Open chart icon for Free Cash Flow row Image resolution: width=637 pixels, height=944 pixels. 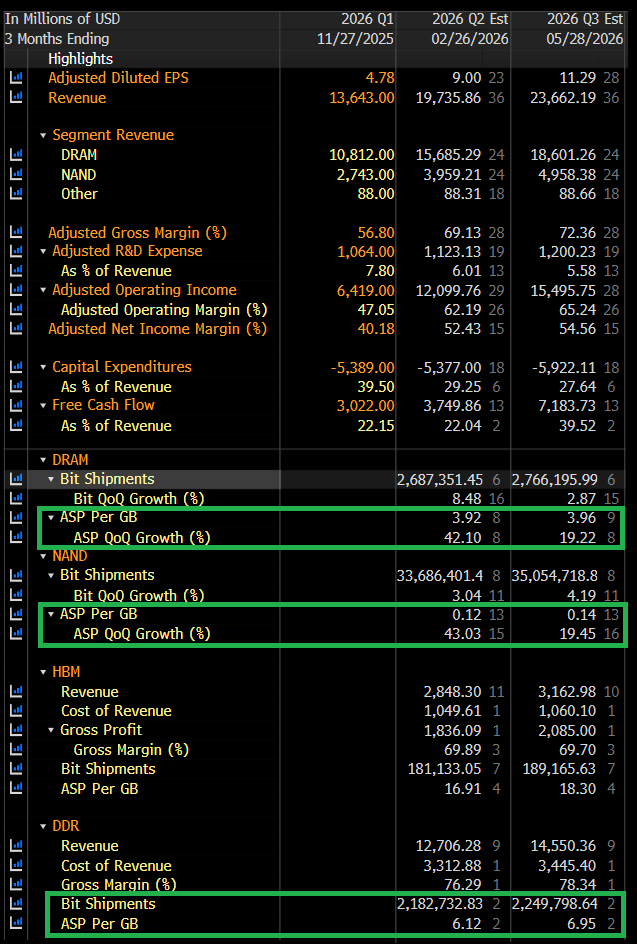(16, 405)
